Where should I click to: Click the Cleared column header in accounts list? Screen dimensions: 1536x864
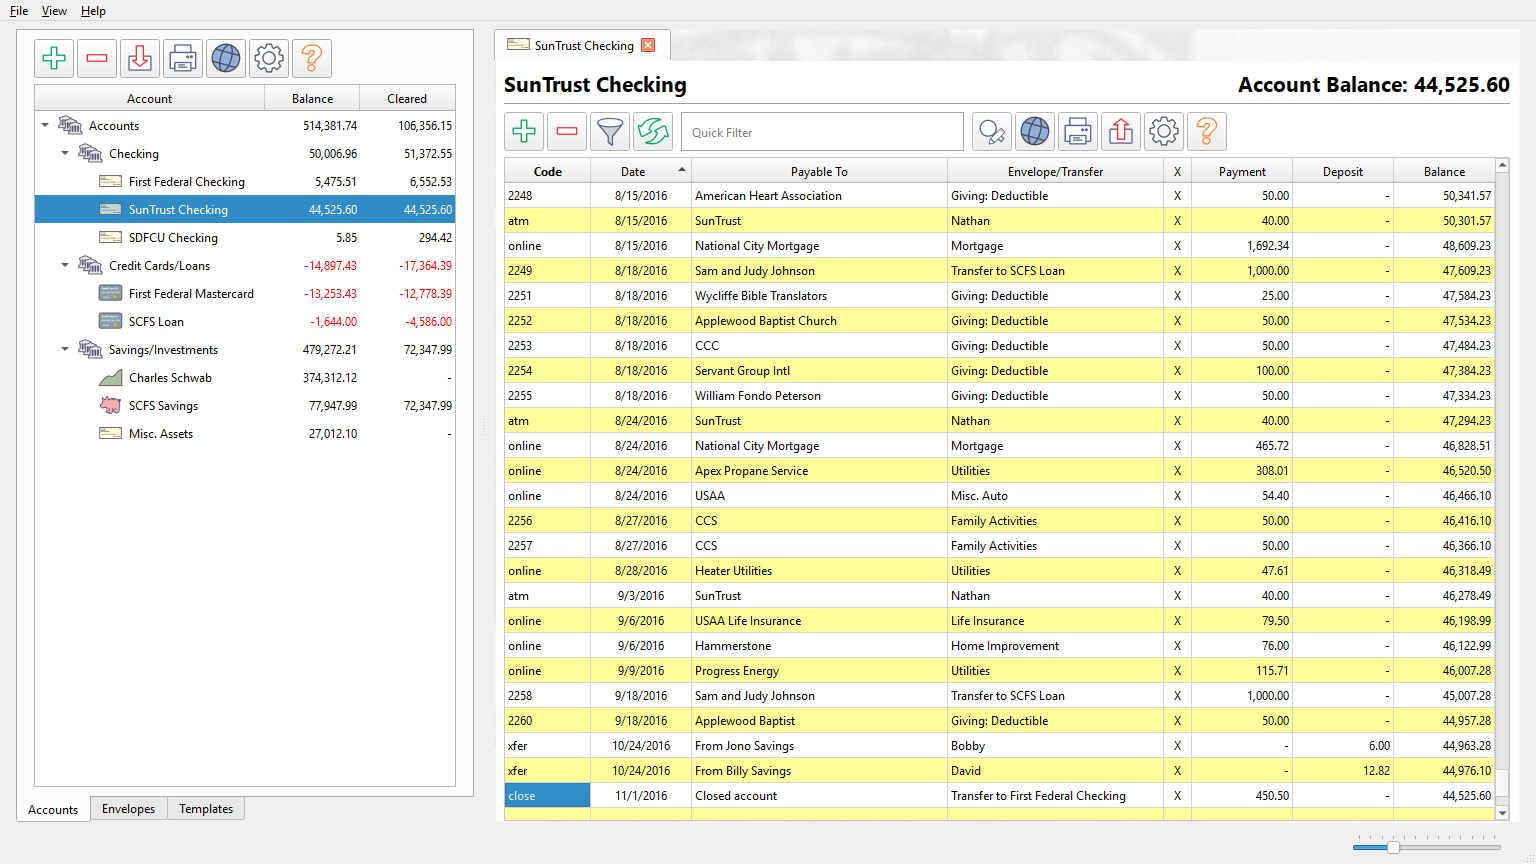pyautogui.click(x=407, y=98)
